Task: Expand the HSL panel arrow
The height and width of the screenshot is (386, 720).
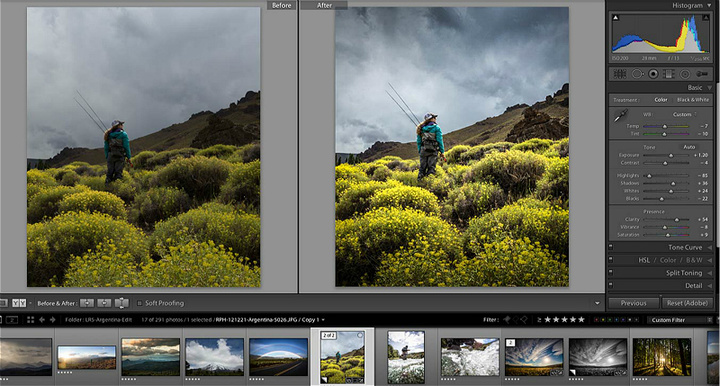Action: (709, 260)
